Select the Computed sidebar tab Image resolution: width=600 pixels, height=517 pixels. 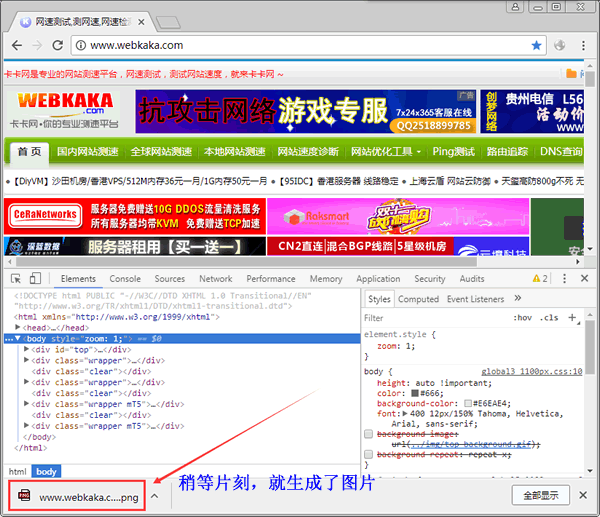coord(418,299)
